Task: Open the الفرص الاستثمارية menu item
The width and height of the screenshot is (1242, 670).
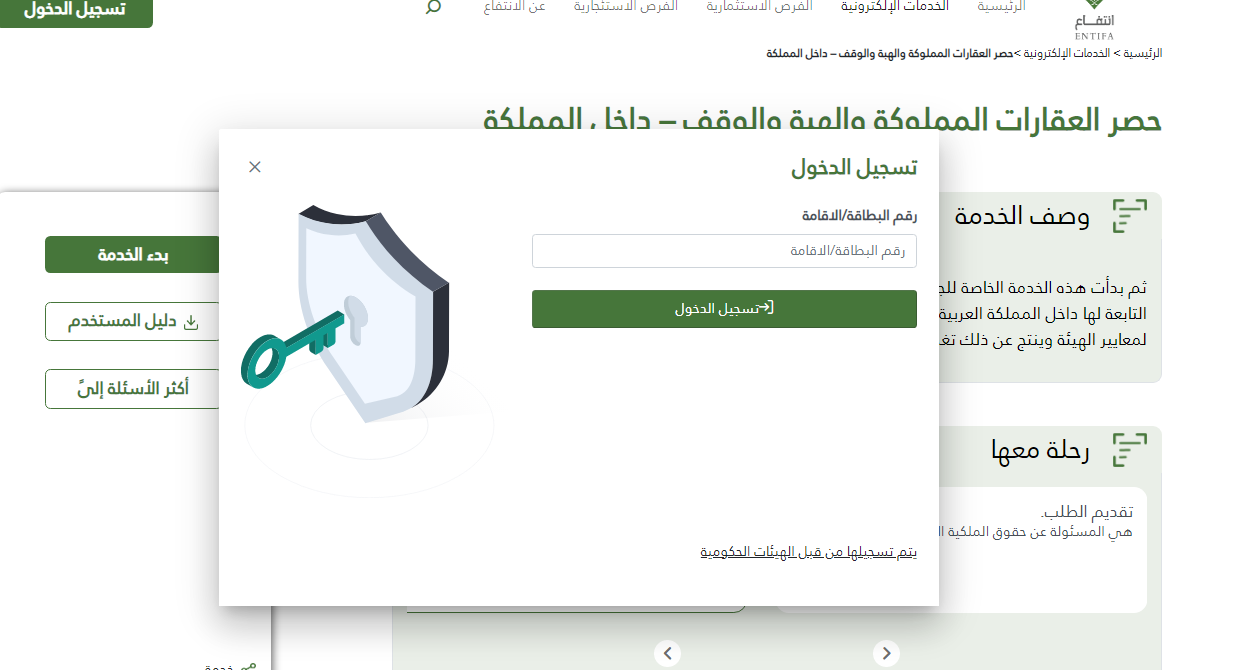Action: (x=759, y=6)
